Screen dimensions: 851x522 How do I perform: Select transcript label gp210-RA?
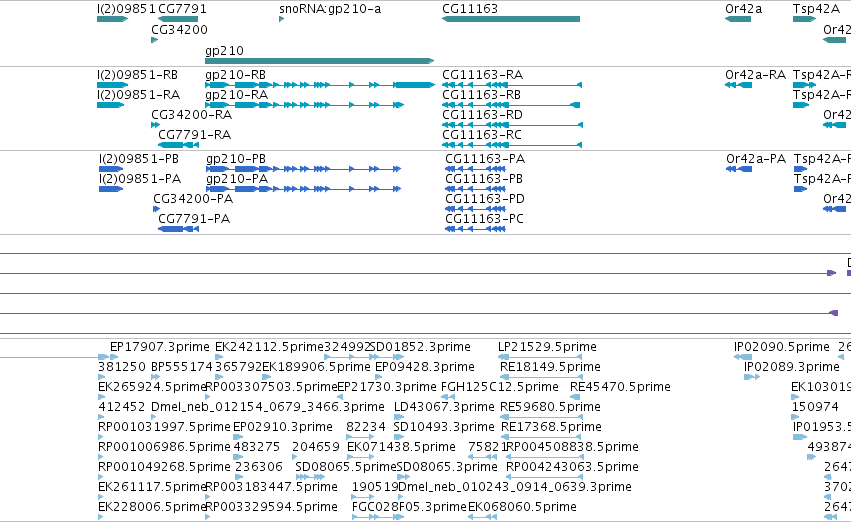coord(237,95)
